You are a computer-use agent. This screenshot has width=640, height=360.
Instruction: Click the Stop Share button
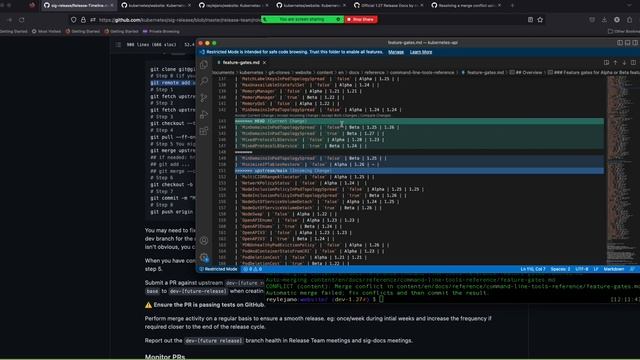(360, 19)
